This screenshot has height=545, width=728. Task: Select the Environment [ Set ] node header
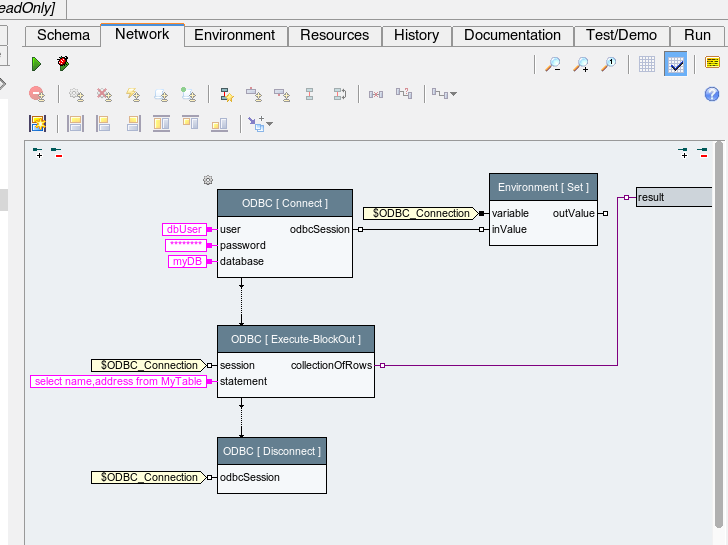point(543,187)
